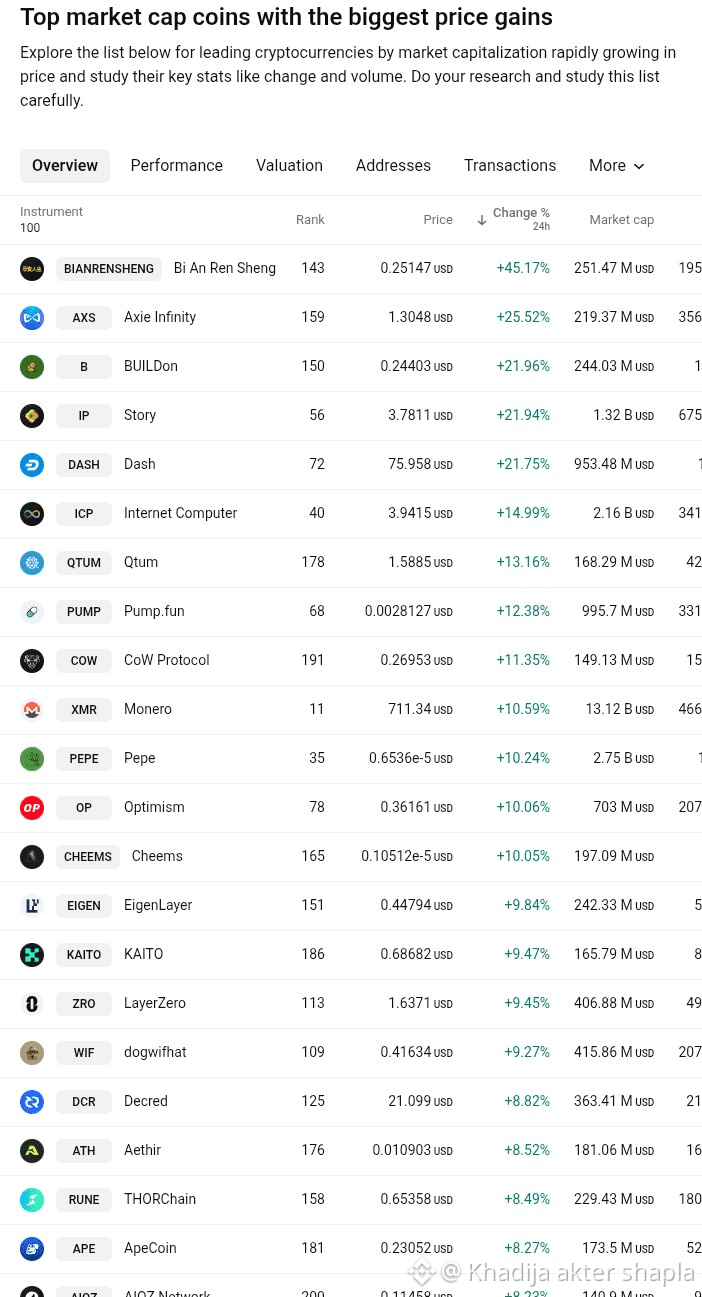Image resolution: width=702 pixels, height=1297 pixels.
Task: Click the Qtum coin logo
Action: (x=32, y=563)
